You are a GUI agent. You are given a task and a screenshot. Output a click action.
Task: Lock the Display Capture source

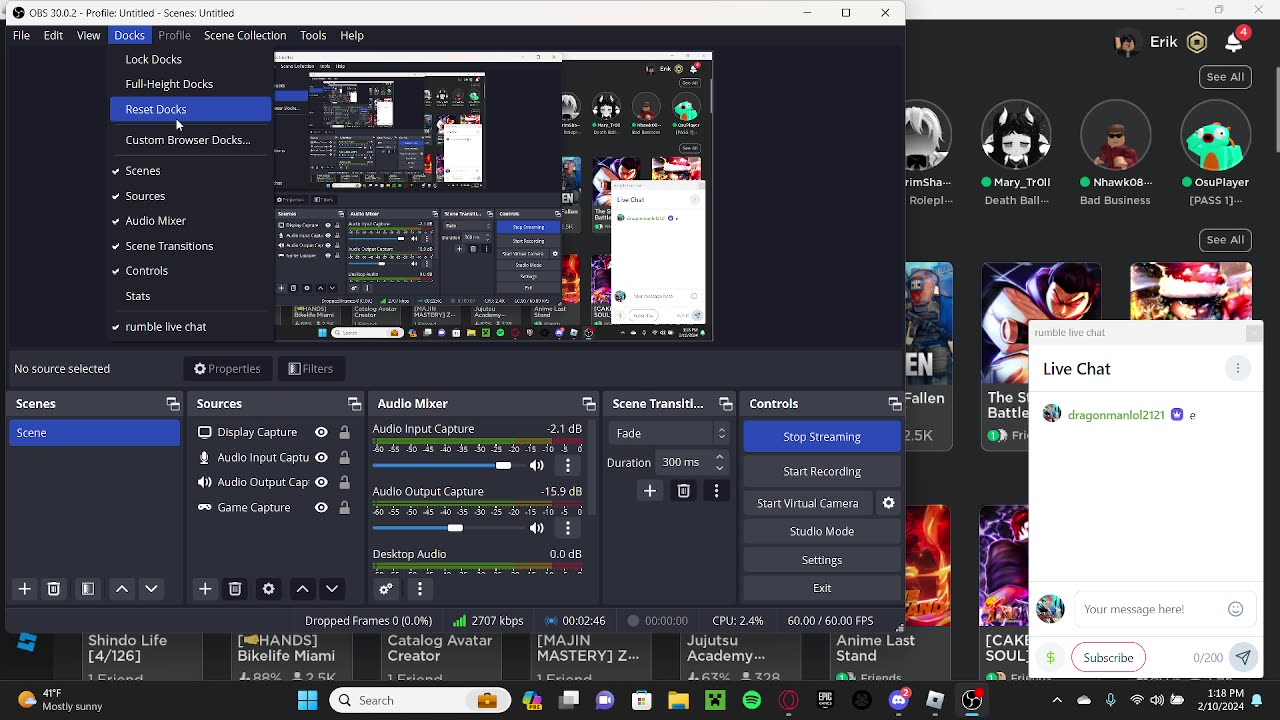[344, 432]
